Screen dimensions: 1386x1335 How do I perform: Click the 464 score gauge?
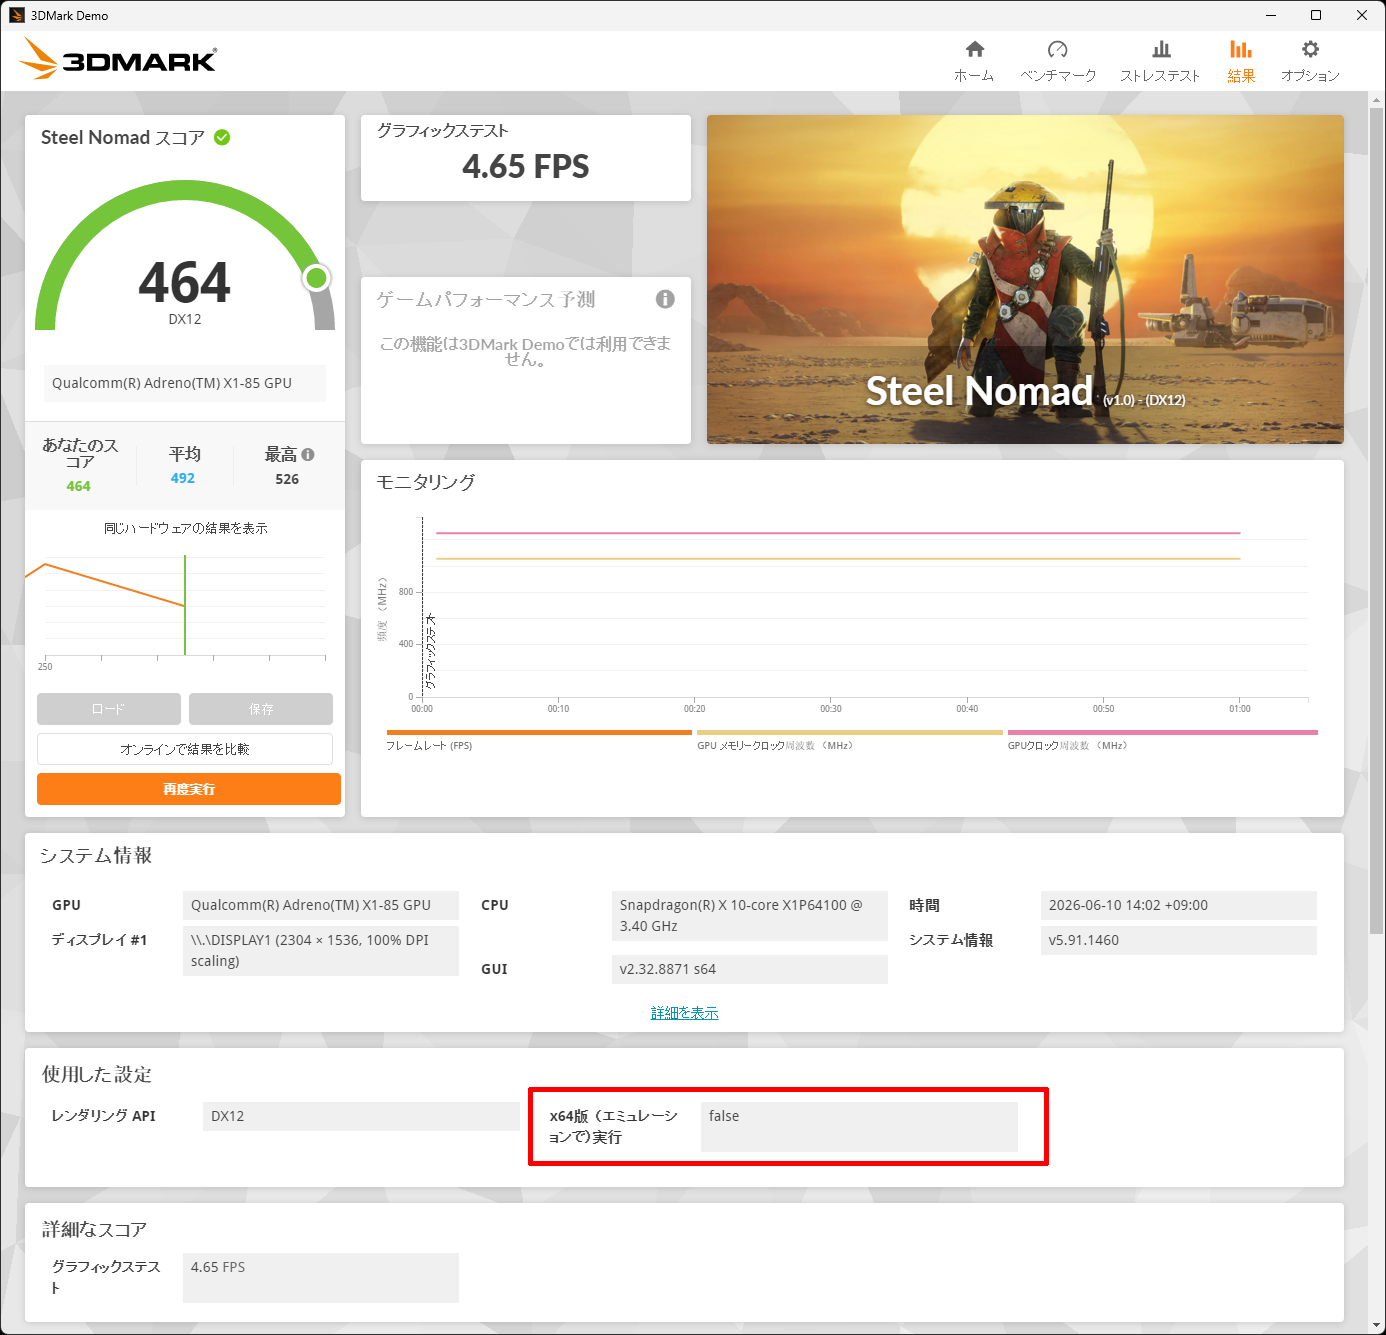tap(185, 255)
